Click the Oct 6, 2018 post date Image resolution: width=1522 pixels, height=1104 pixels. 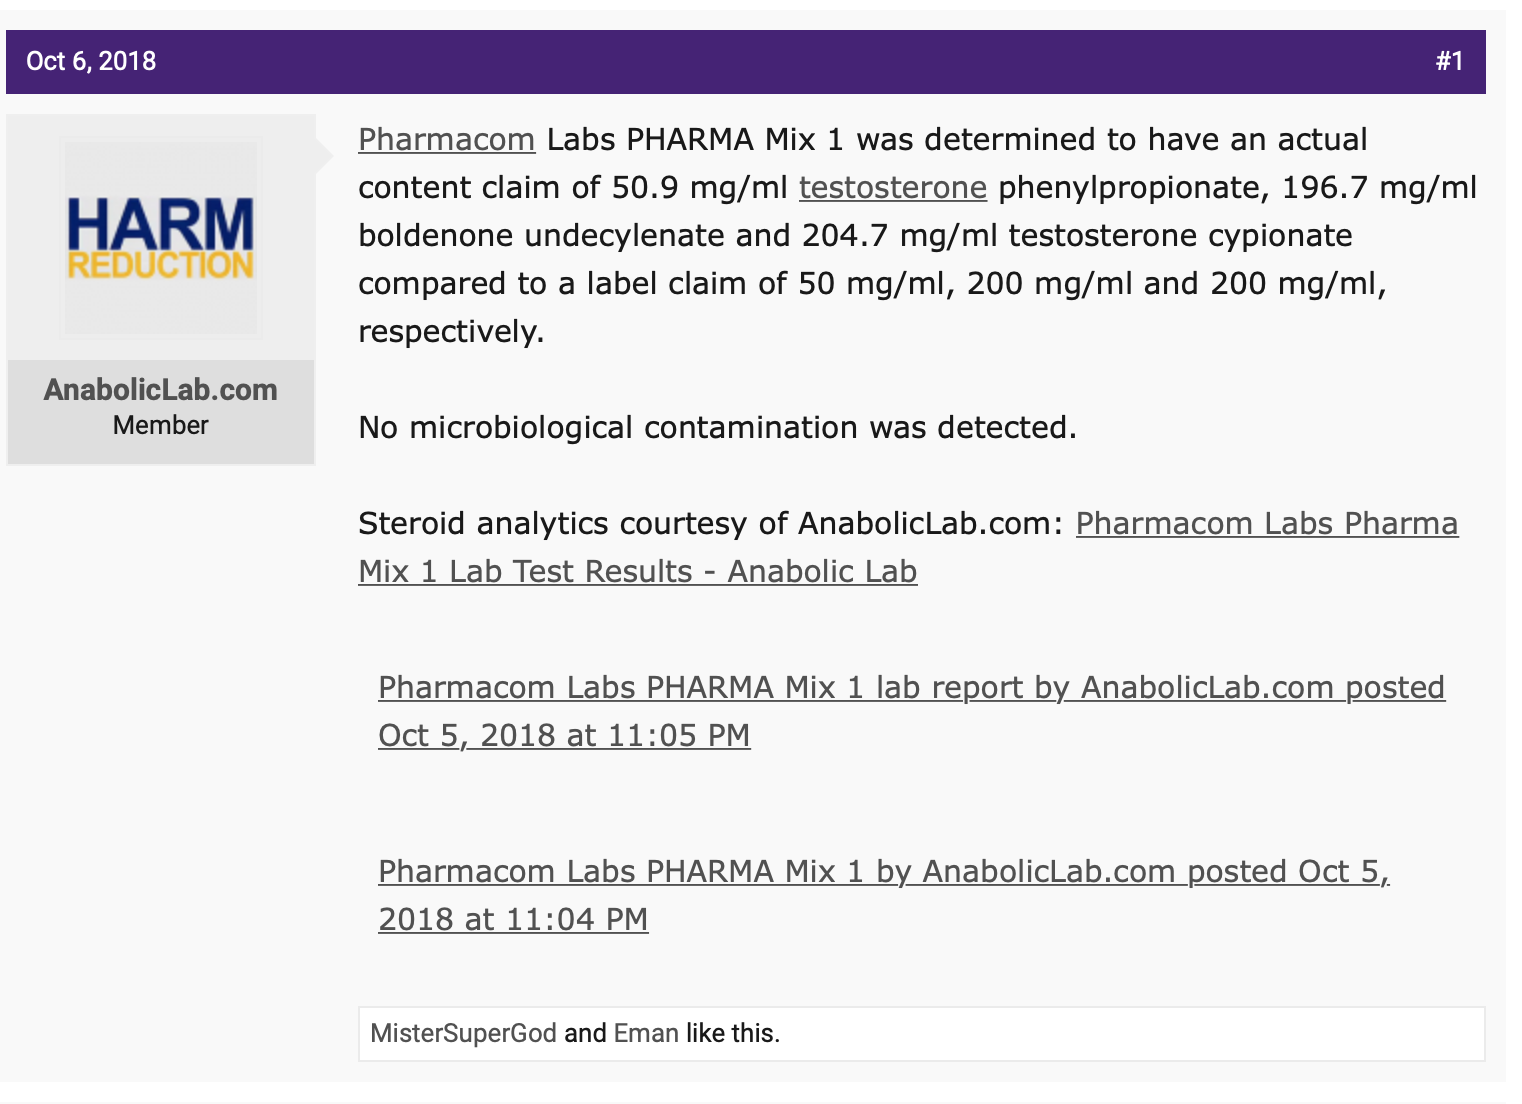(91, 61)
